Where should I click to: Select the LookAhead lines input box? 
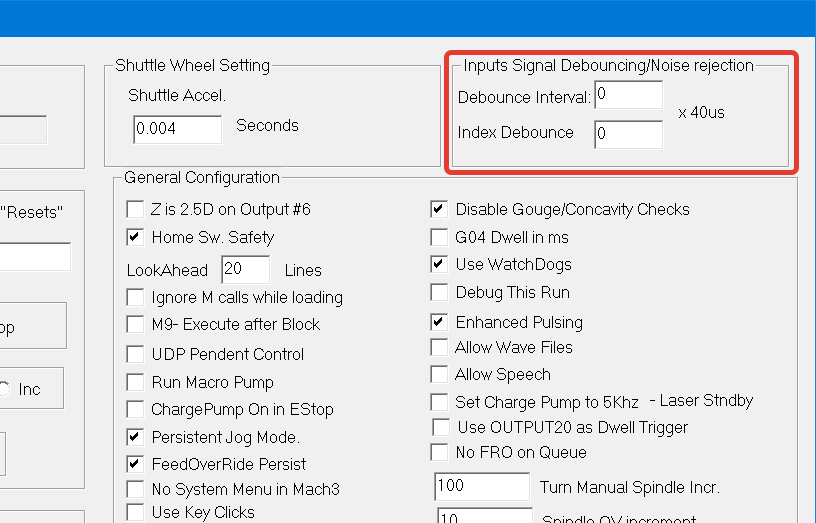coord(245,270)
